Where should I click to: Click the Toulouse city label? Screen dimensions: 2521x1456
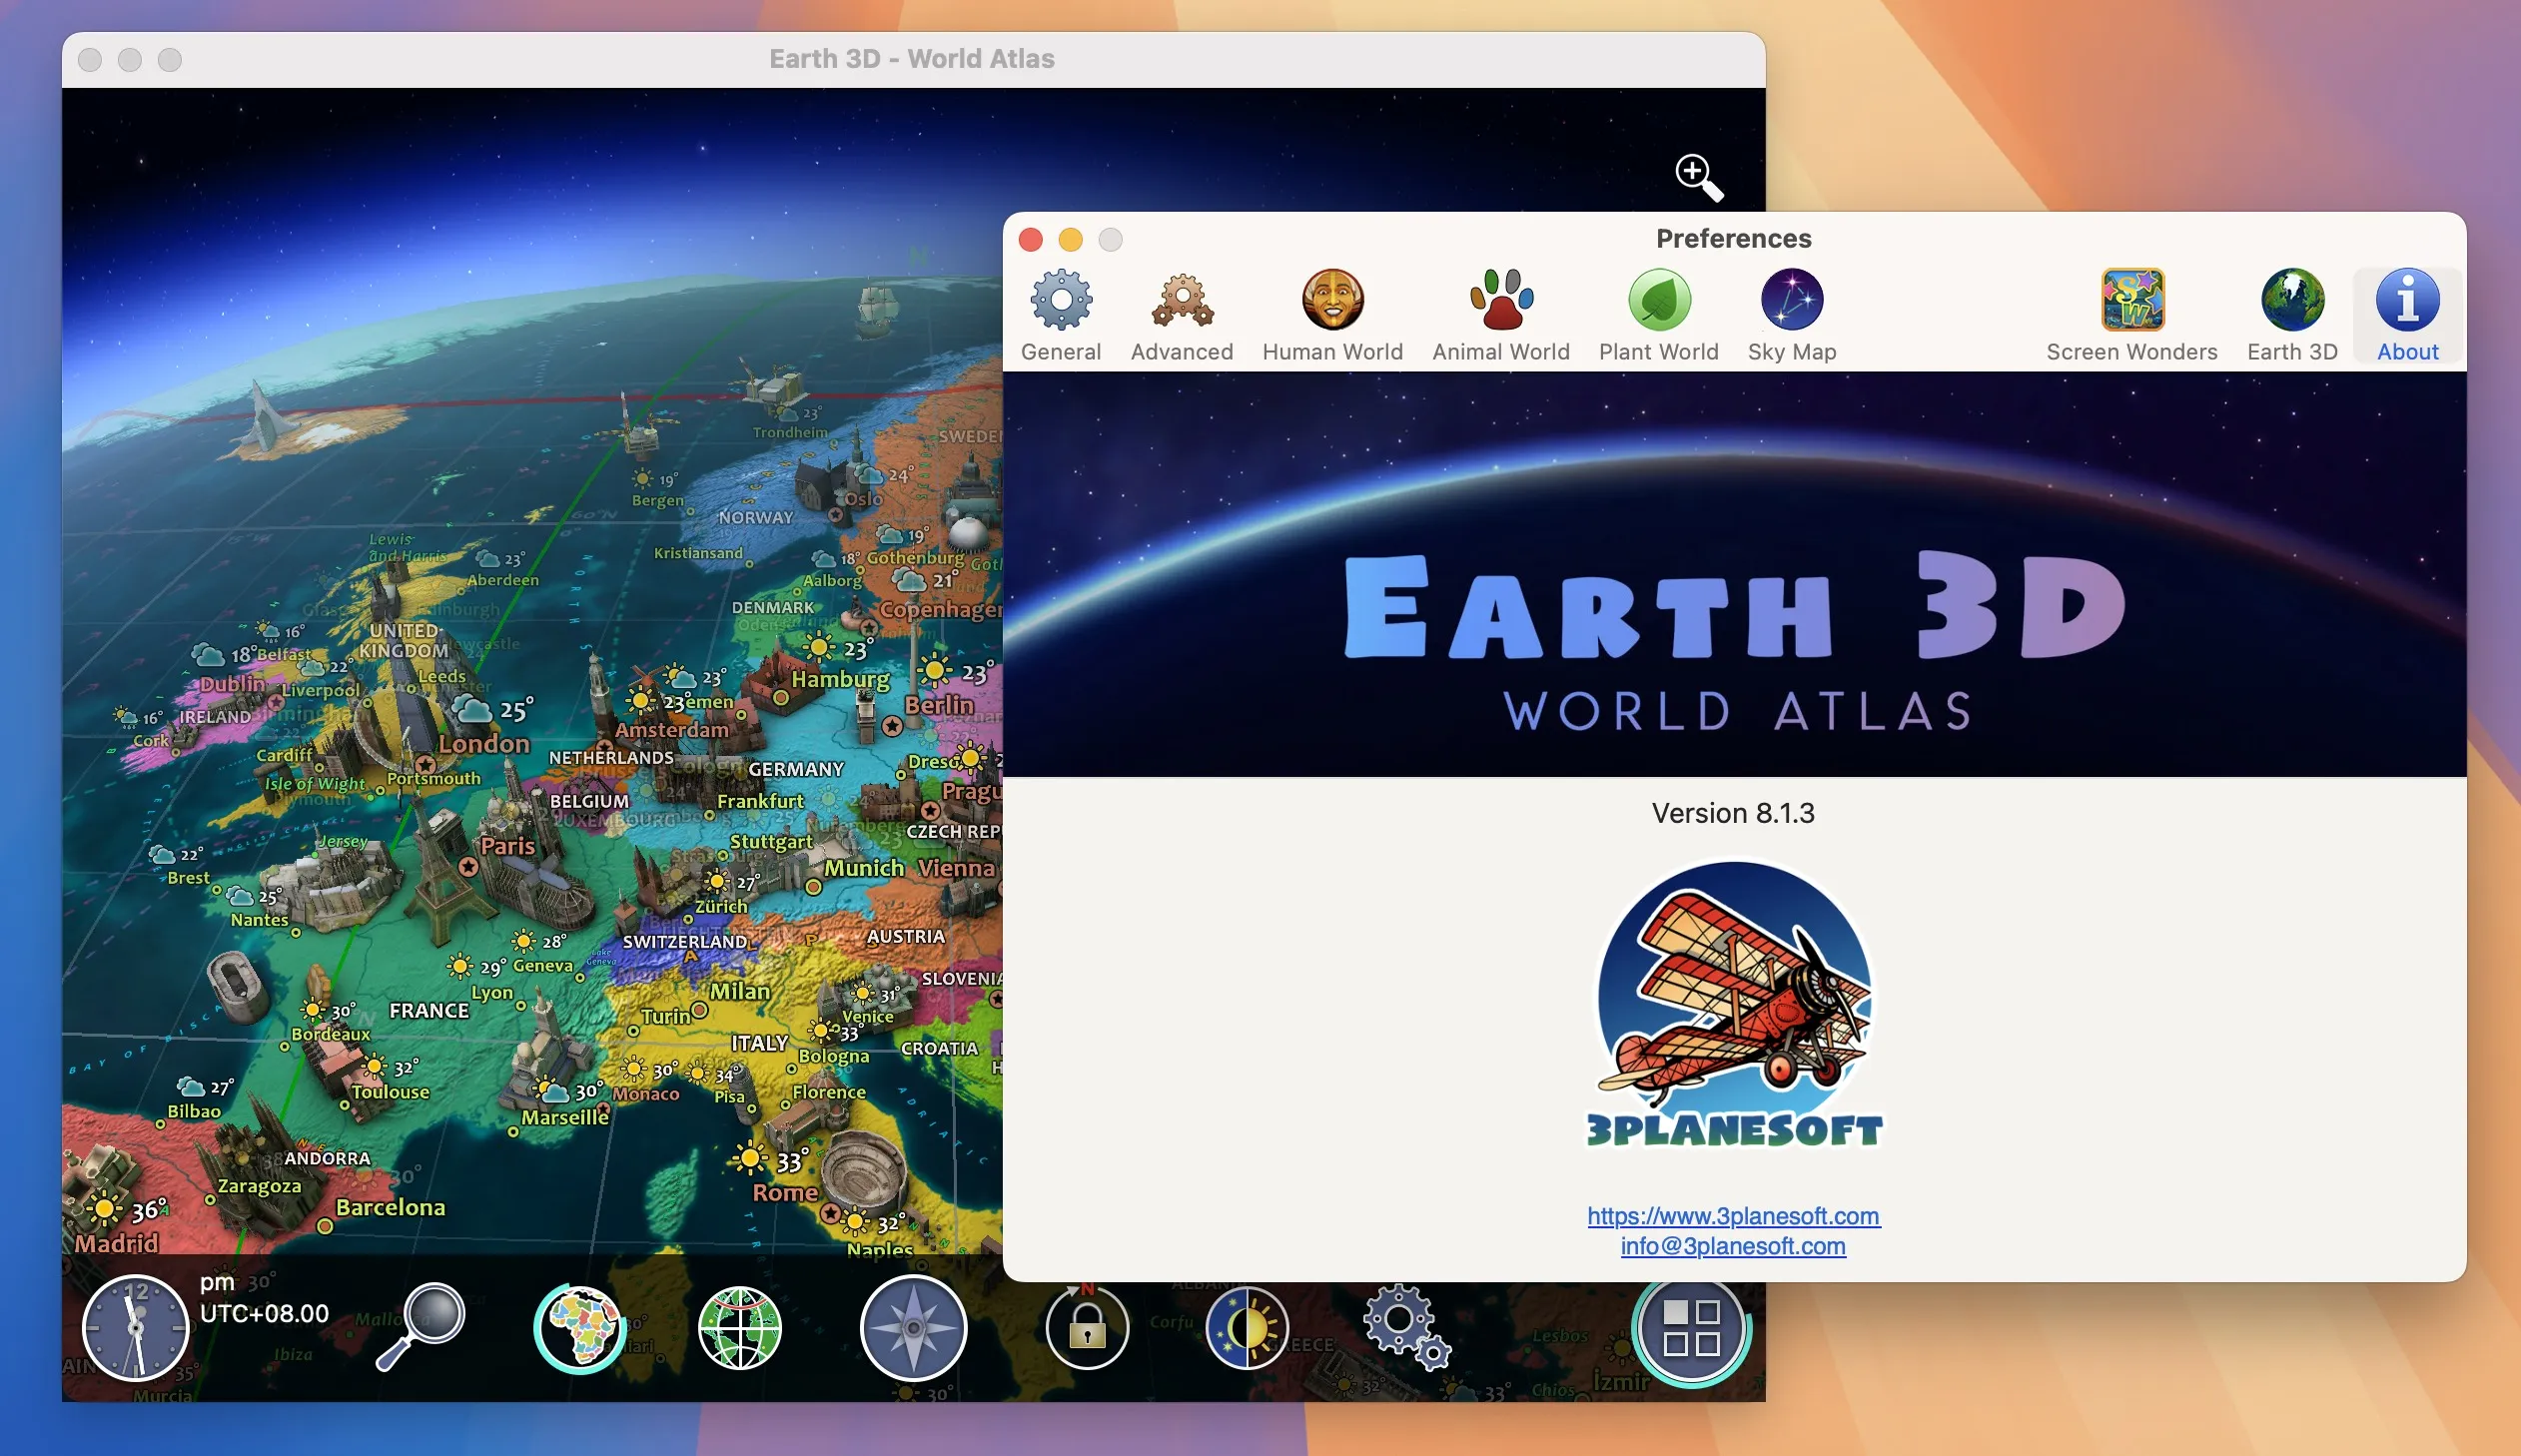[390, 1092]
